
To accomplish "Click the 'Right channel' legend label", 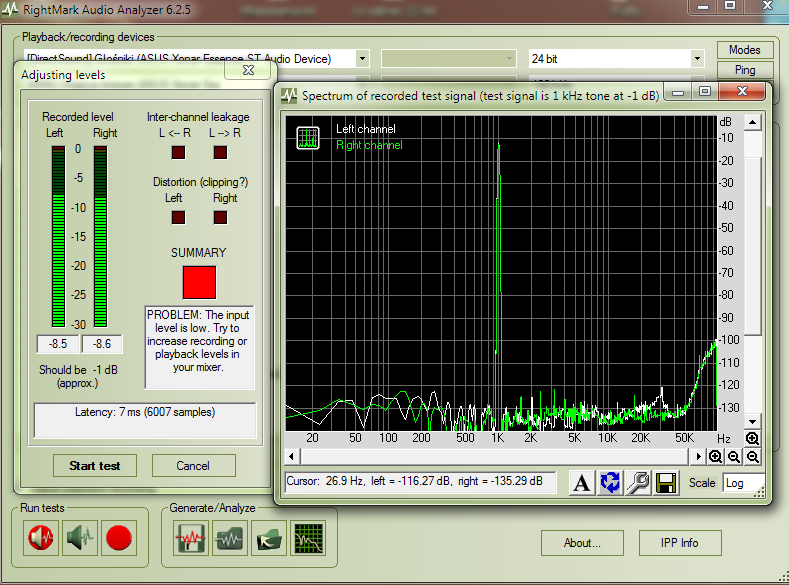I will pos(369,145).
